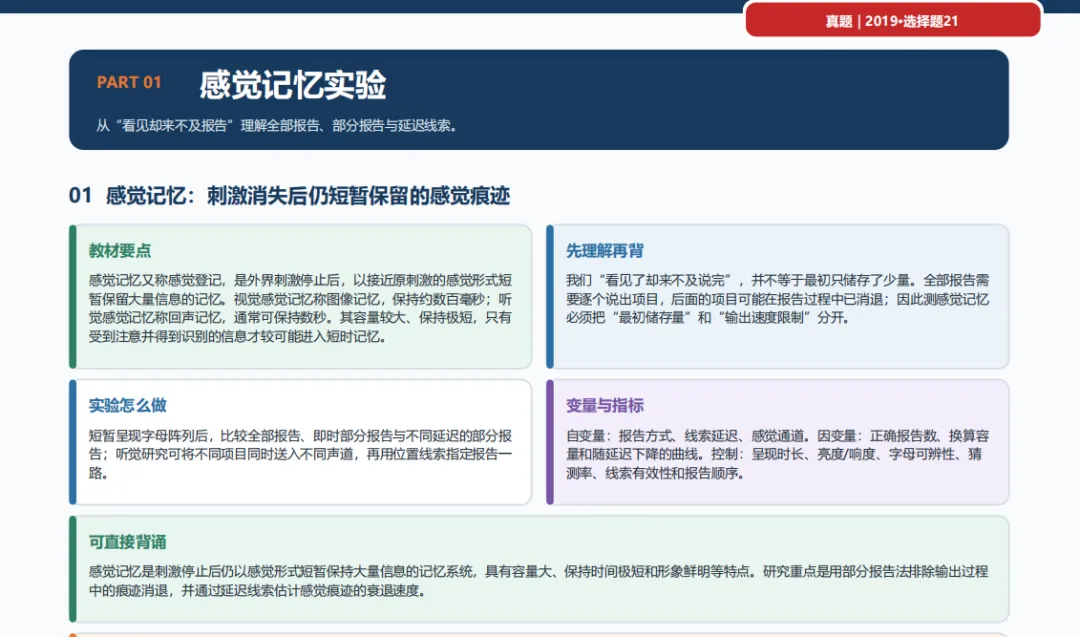Click the 实验怎么做 card heading
This screenshot has width=1080, height=637.
coord(127,405)
